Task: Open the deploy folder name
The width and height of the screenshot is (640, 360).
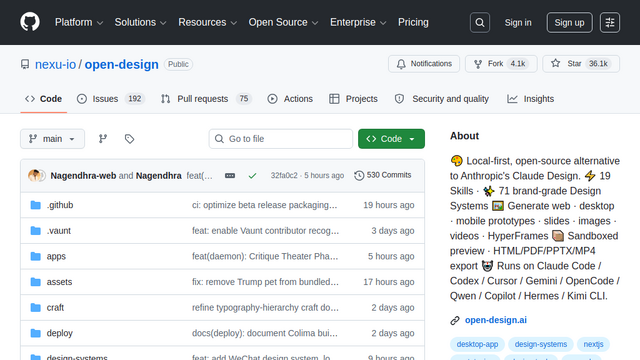Action: pyautogui.click(x=60, y=333)
